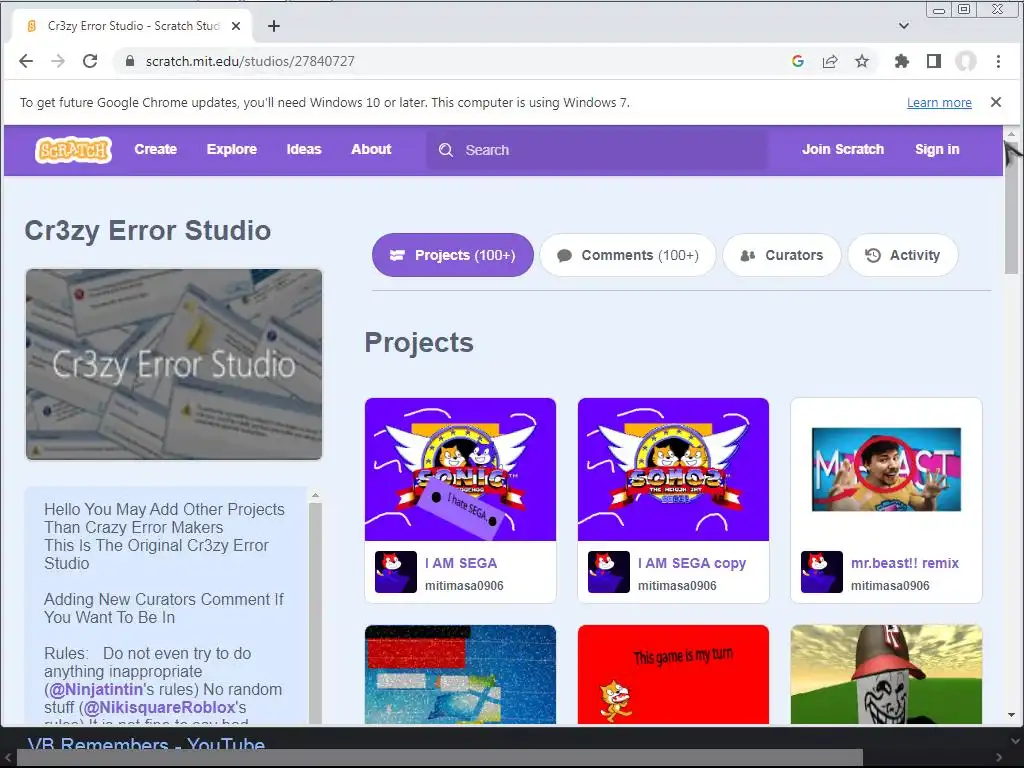Switch to the Comments (100+) tab
This screenshot has height=768, width=1024.
click(628, 255)
